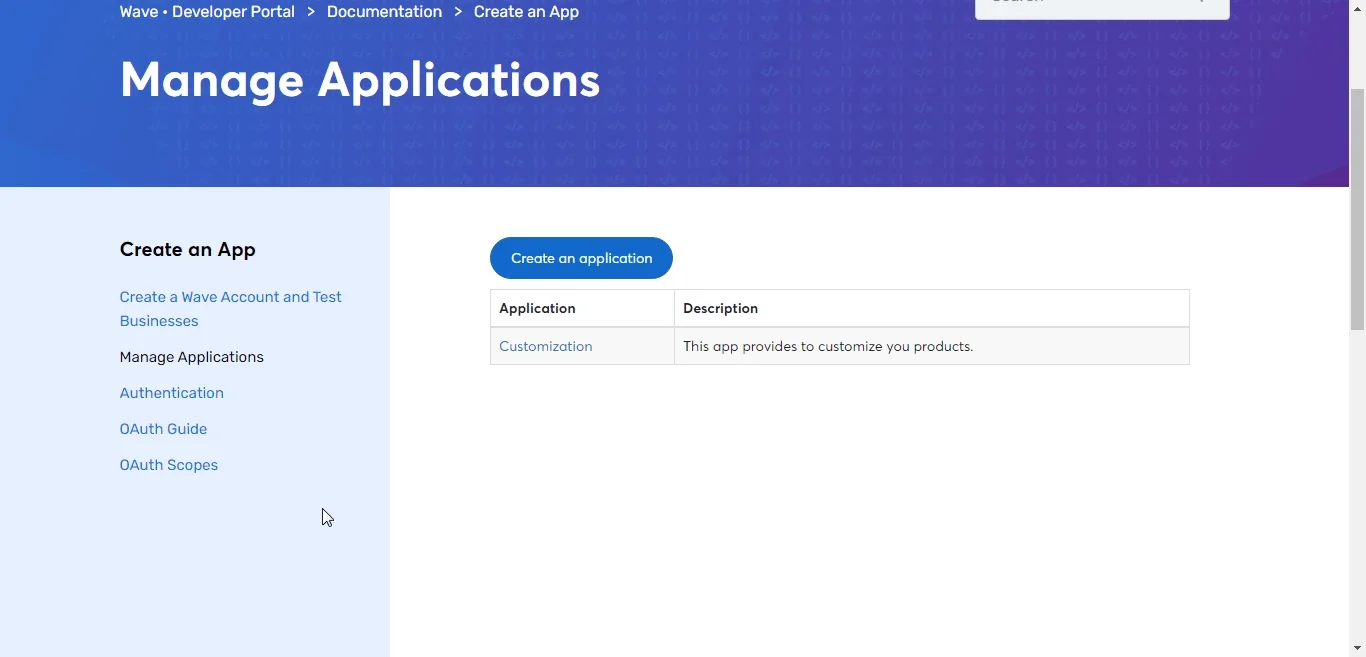The image size is (1366, 657).
Task: Select Manage Applications in the sidebar
Action: [192, 357]
